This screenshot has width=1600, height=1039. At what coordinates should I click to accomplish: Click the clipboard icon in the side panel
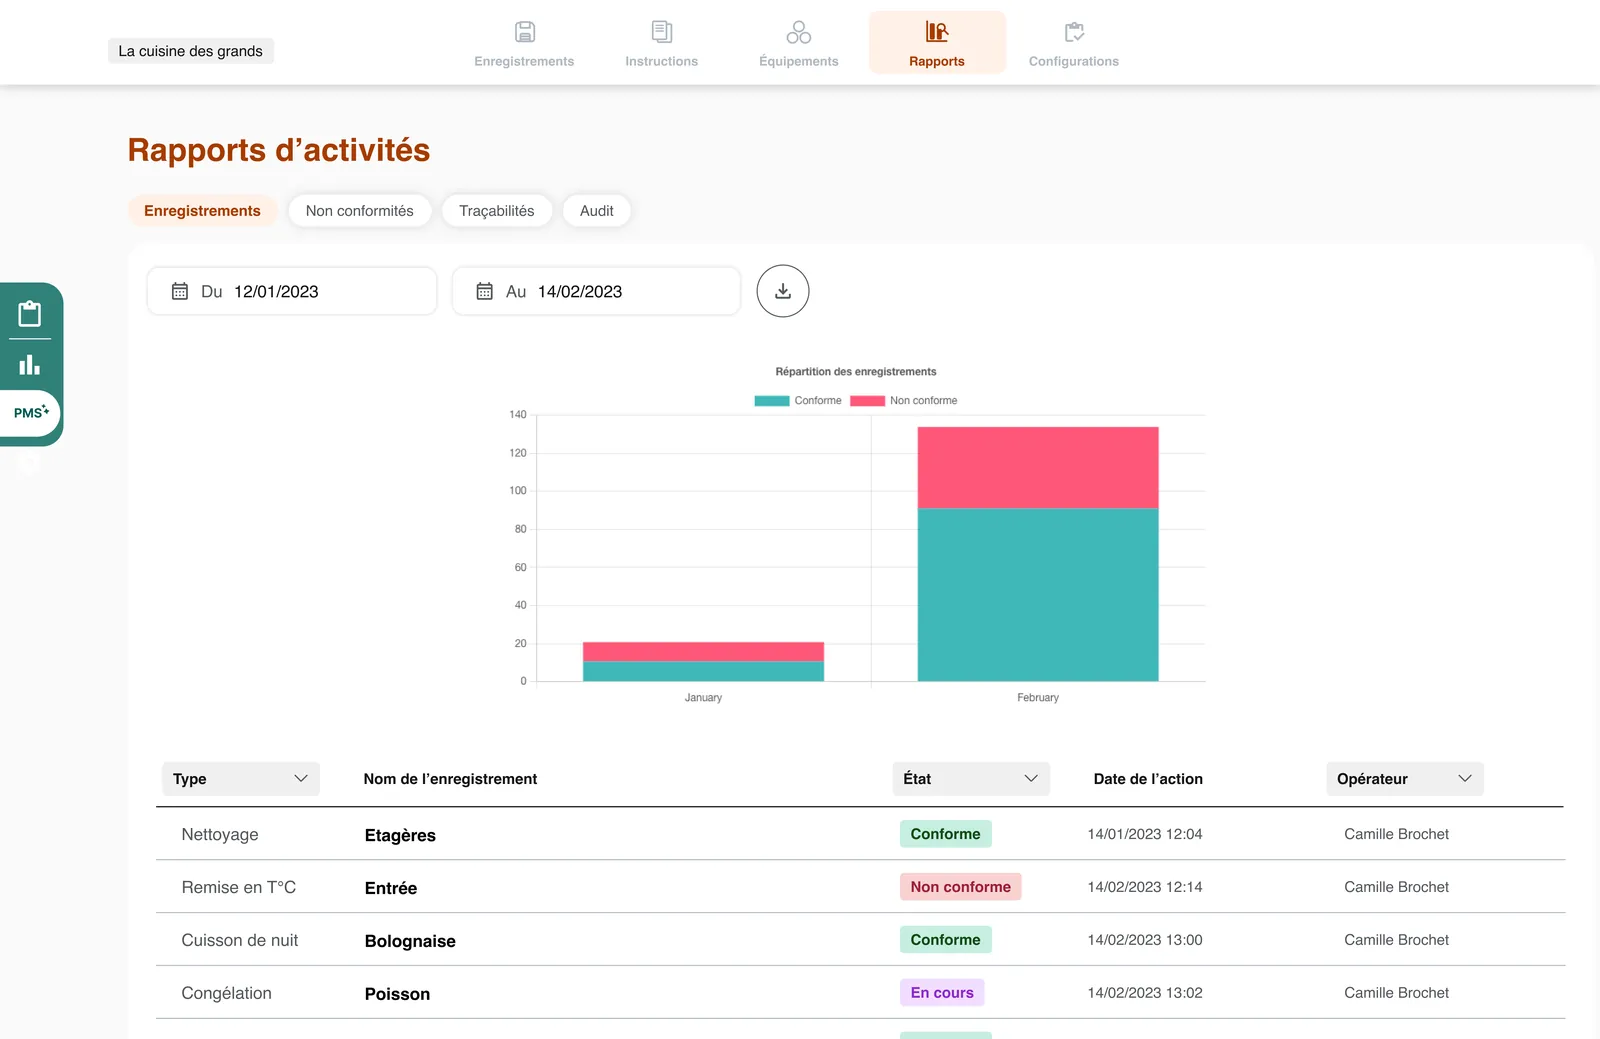30,314
